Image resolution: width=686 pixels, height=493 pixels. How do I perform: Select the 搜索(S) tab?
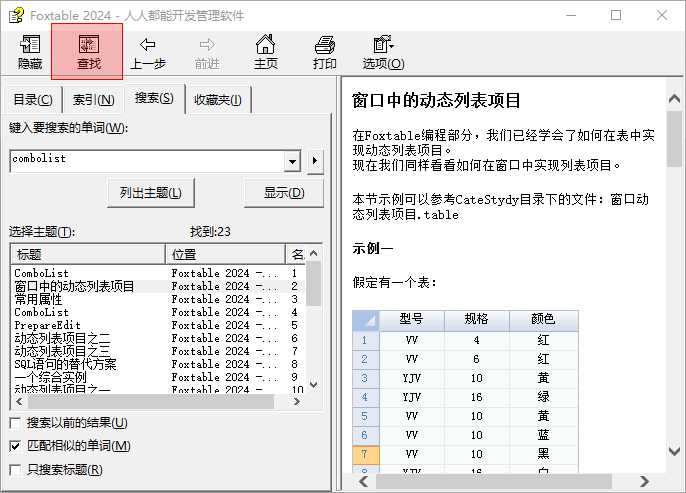pos(154,98)
